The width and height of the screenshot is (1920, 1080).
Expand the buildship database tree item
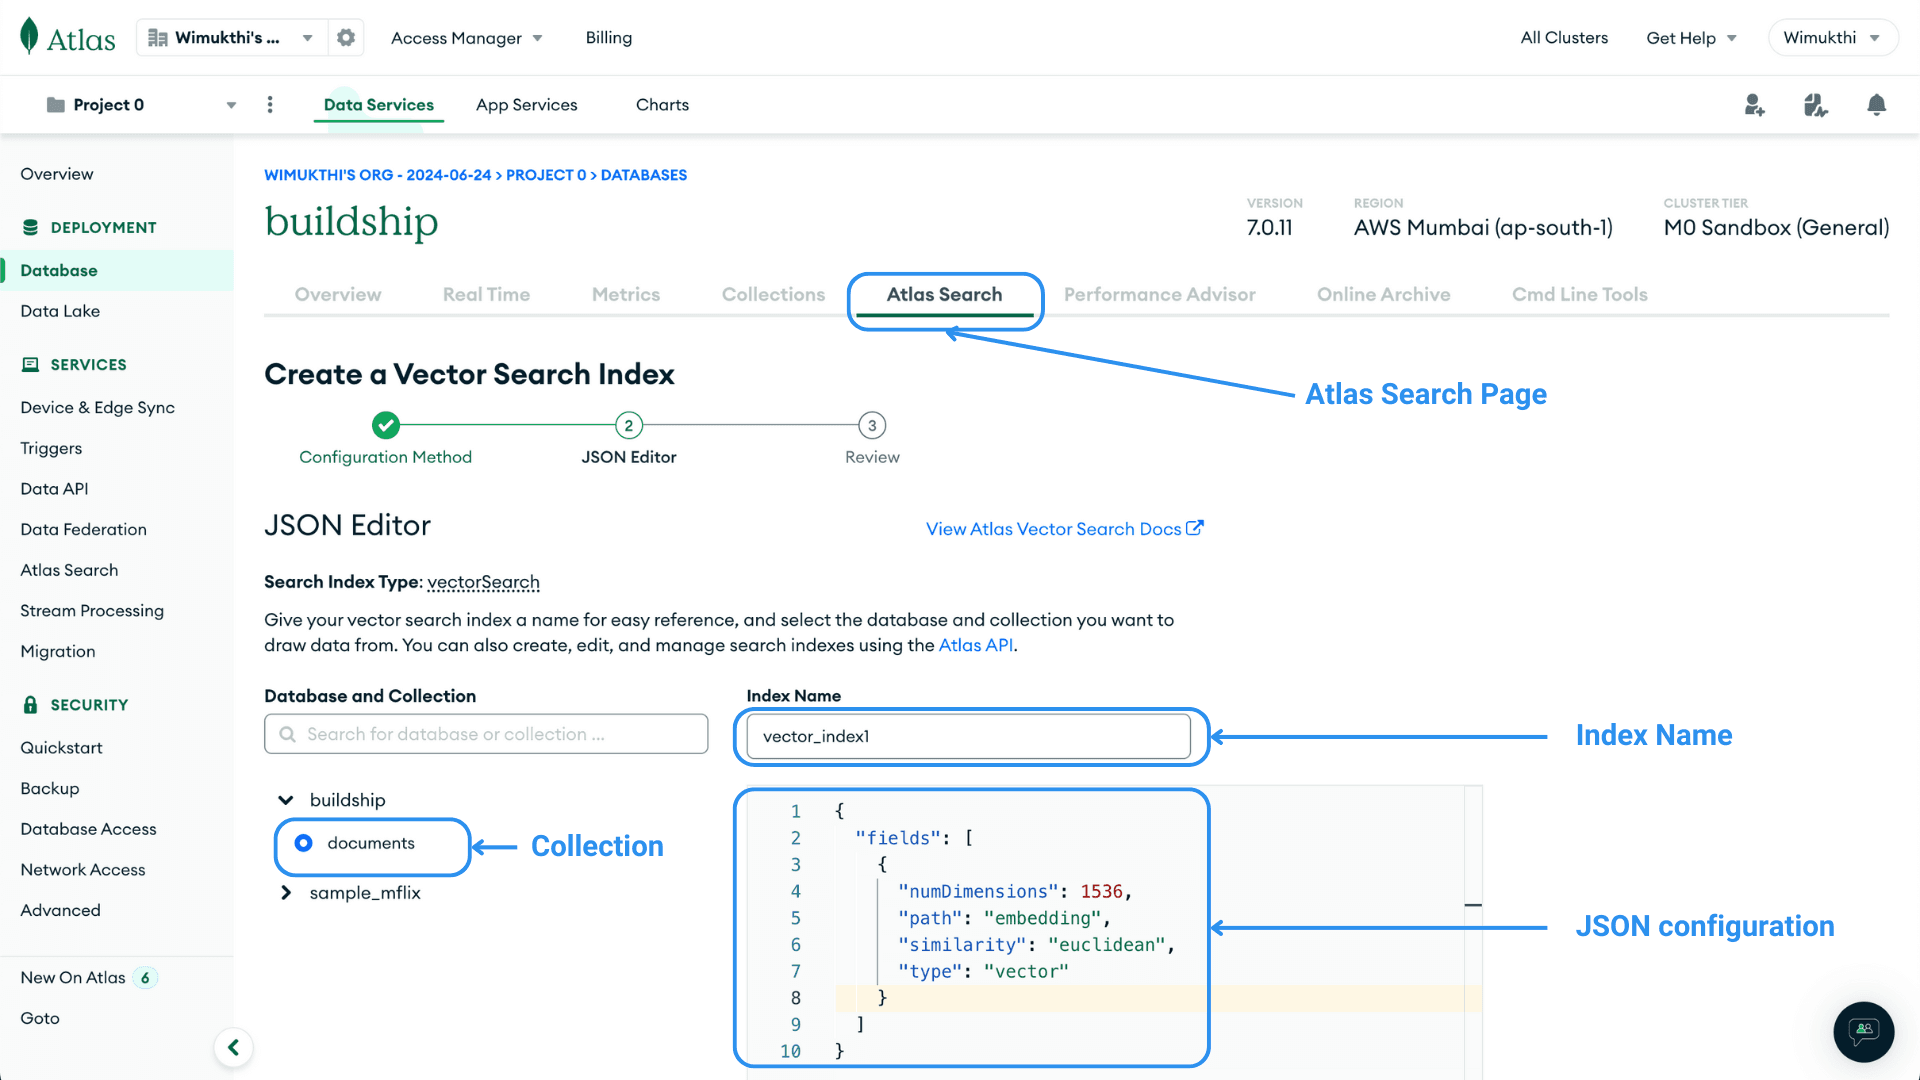point(287,799)
